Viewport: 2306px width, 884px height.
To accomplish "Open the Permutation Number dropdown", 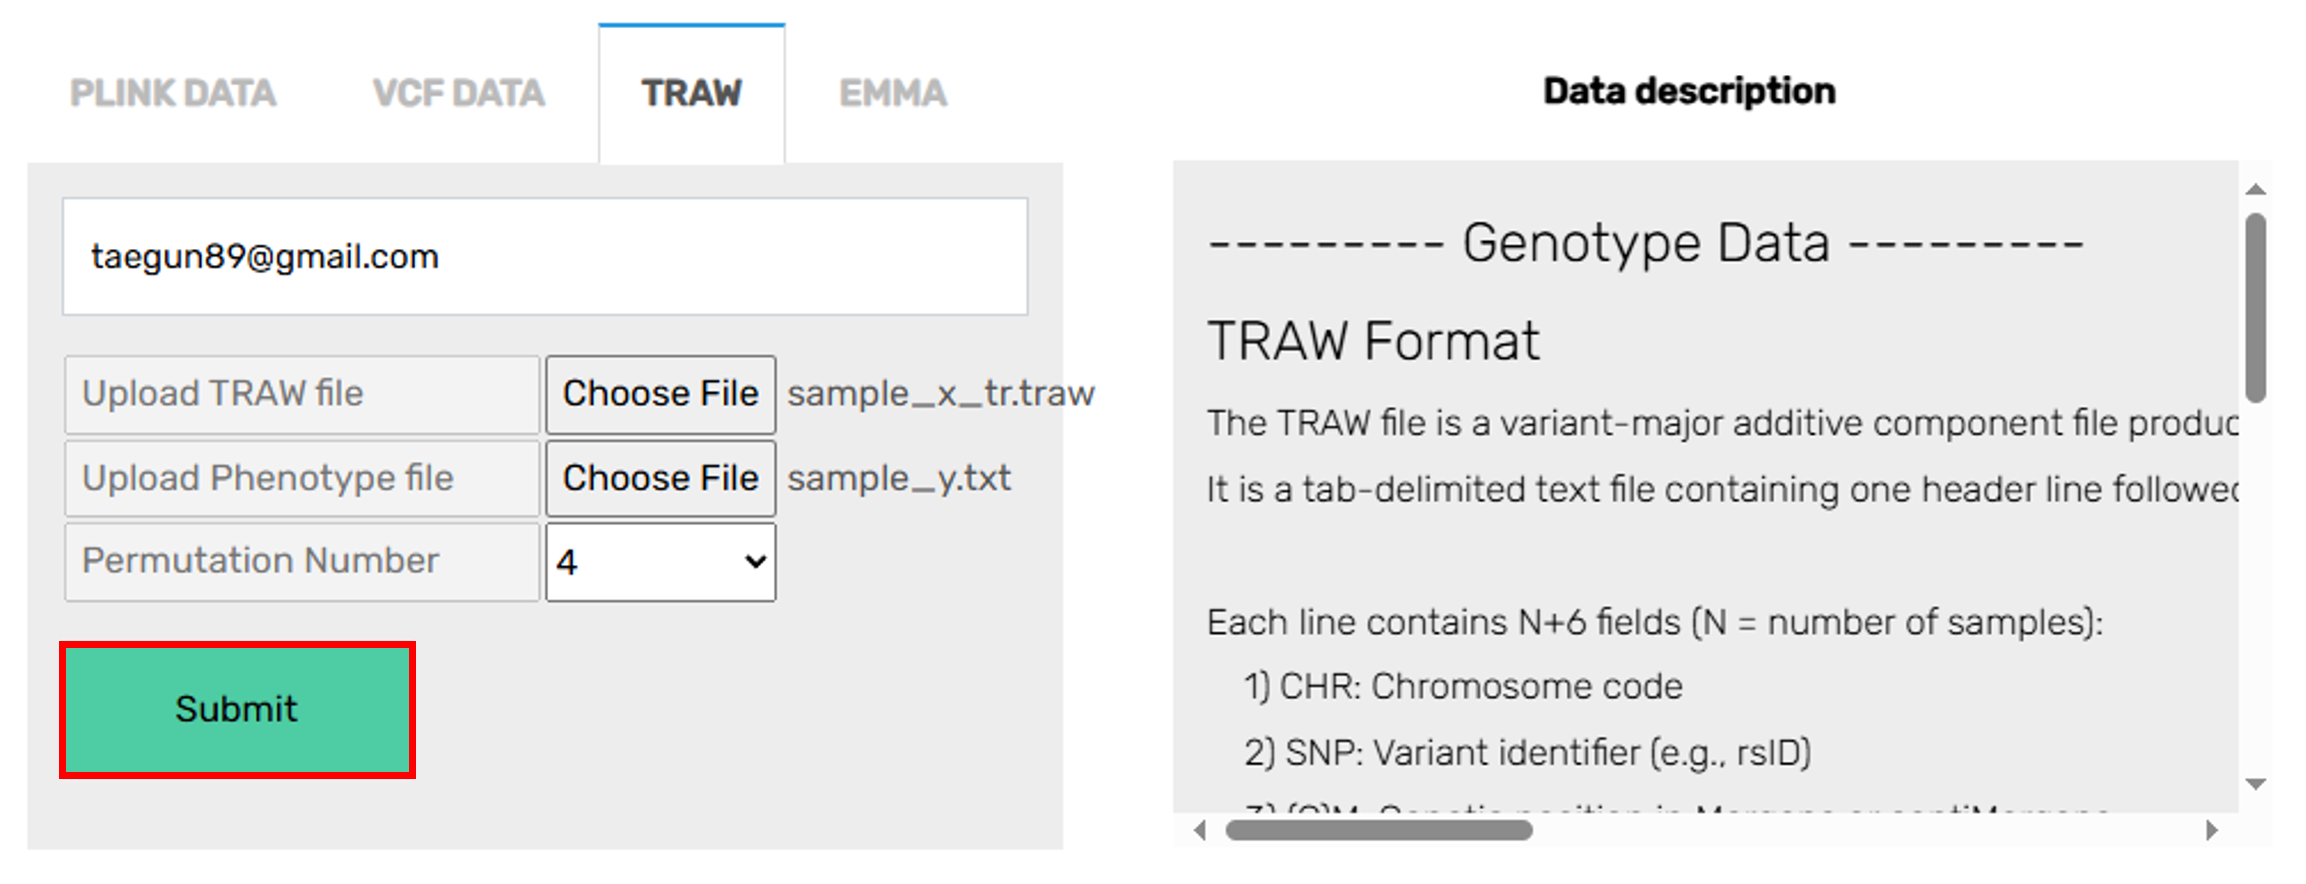I will pos(660,562).
